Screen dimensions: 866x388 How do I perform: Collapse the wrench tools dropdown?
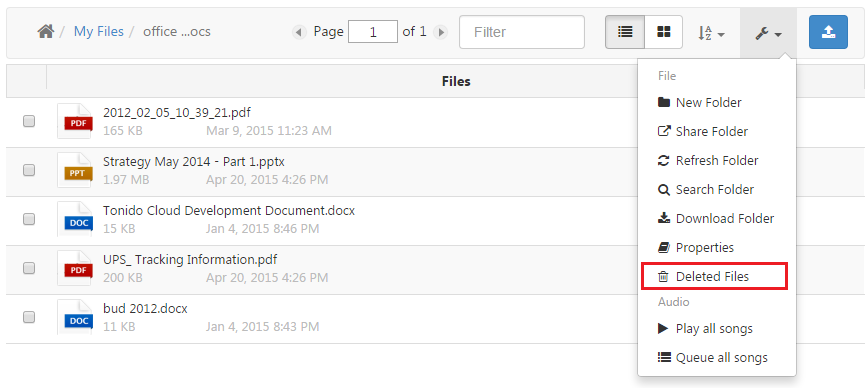pyautogui.click(x=768, y=34)
